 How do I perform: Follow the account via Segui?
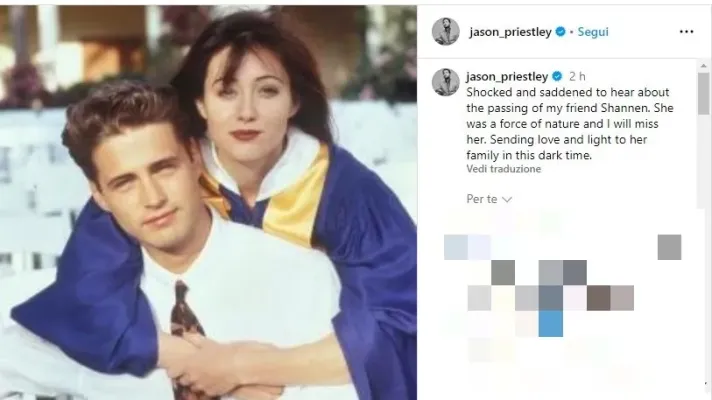coord(593,32)
